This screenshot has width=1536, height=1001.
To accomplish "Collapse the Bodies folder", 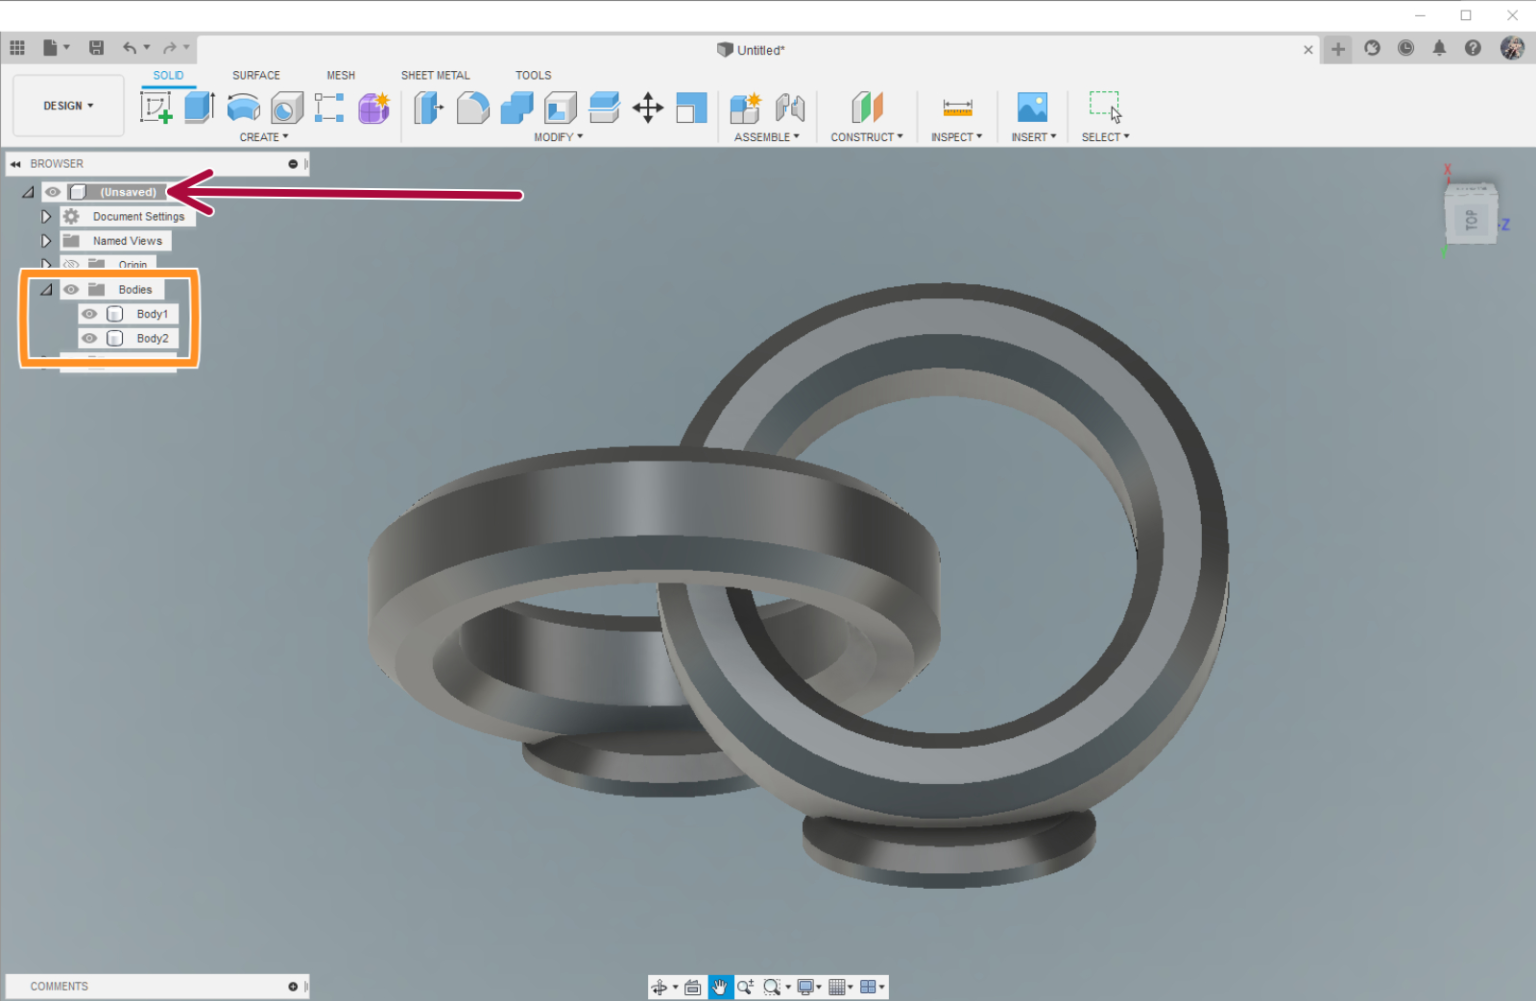I will click(x=46, y=290).
